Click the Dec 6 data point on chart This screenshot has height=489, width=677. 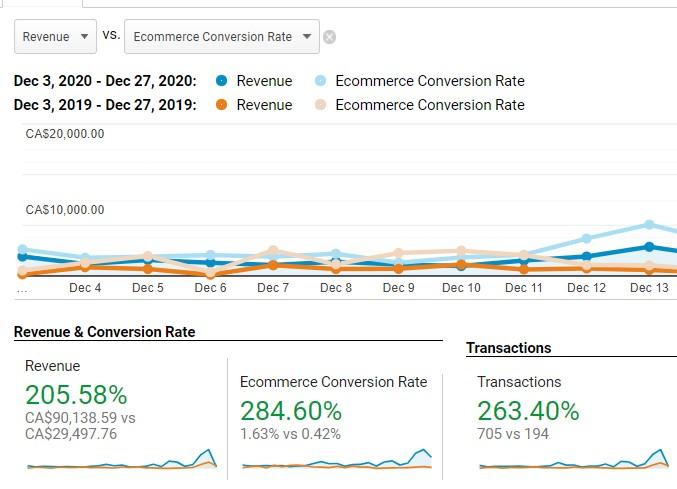tap(210, 256)
